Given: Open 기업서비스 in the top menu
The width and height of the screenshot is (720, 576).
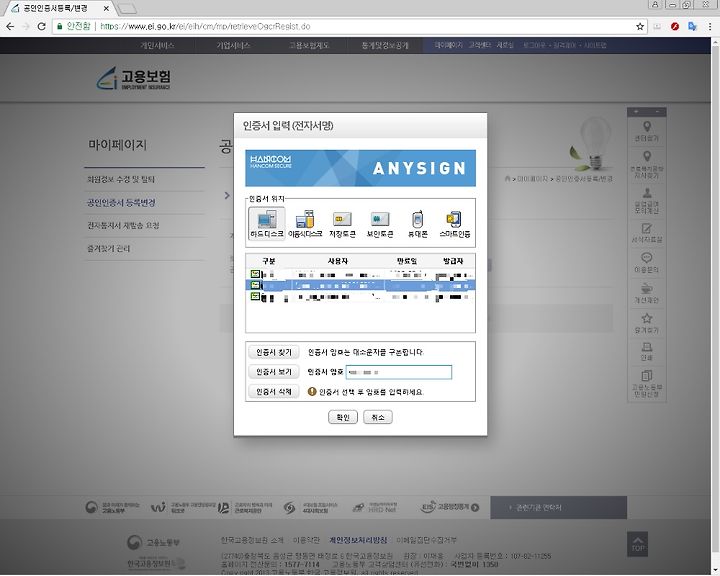Looking at the screenshot, I should pos(233,45).
